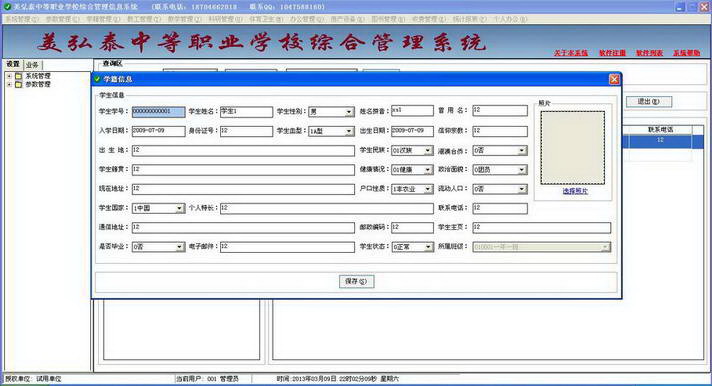Screen dimensions: 712x386
Task: Click the 出生地 input field
Action: pyautogui.click(x=243, y=151)
